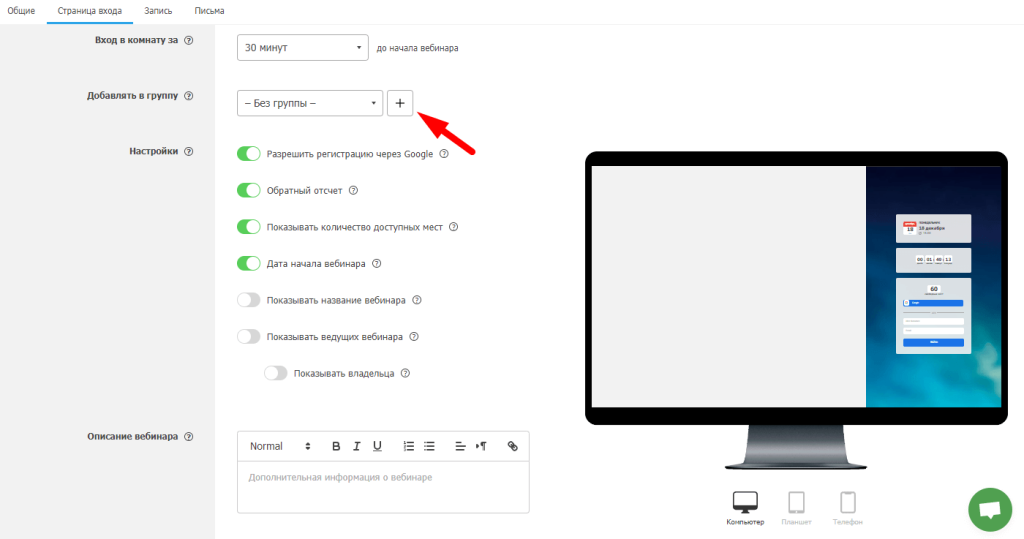1024x539 pixels.
Task: Enable Показывать владельца switch
Action: (x=276, y=373)
